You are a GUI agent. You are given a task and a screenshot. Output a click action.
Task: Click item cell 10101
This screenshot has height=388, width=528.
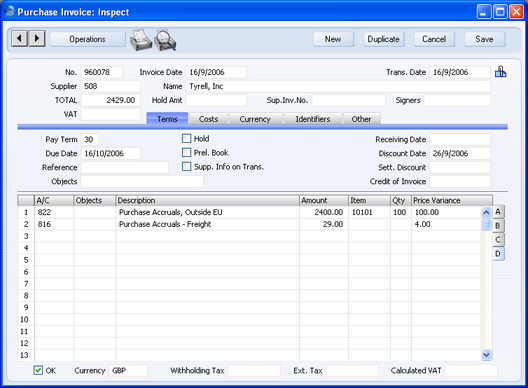(x=369, y=212)
